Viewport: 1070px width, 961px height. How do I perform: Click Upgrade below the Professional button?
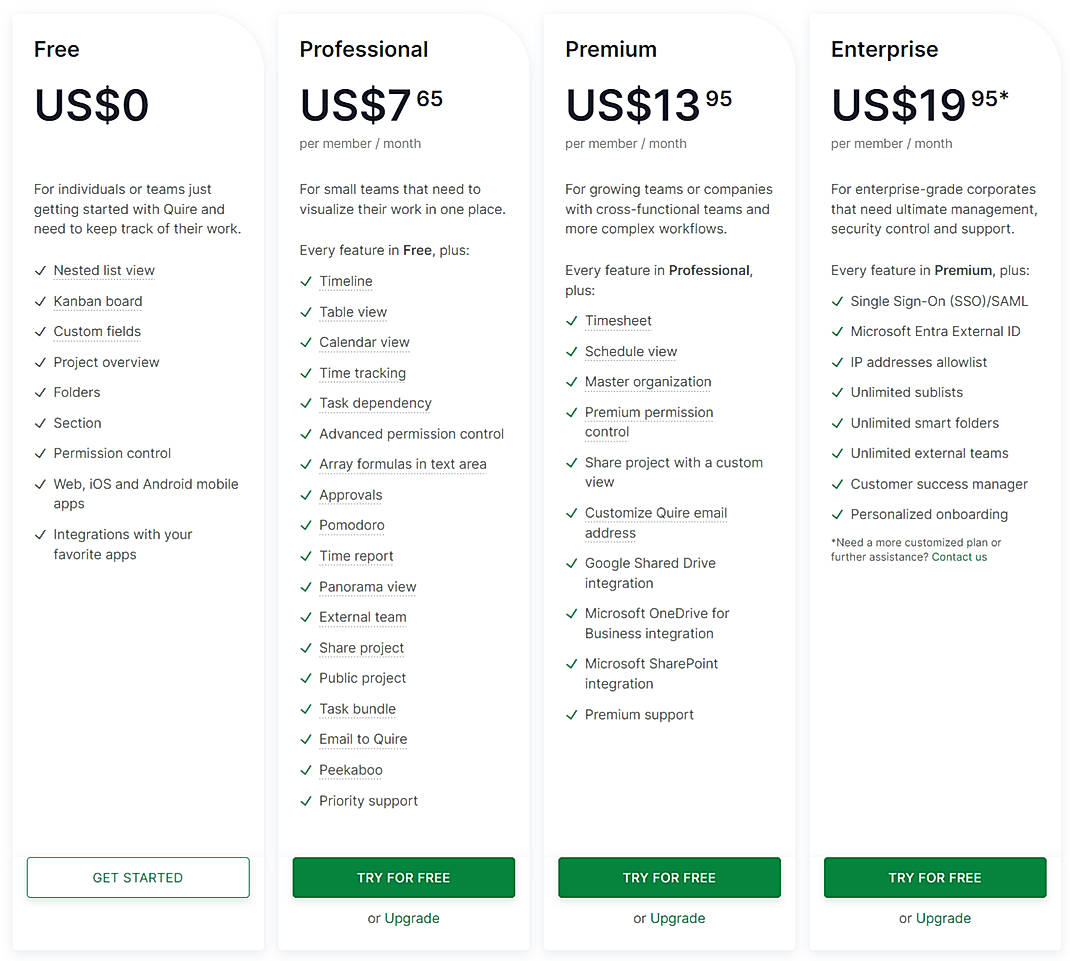(x=412, y=918)
